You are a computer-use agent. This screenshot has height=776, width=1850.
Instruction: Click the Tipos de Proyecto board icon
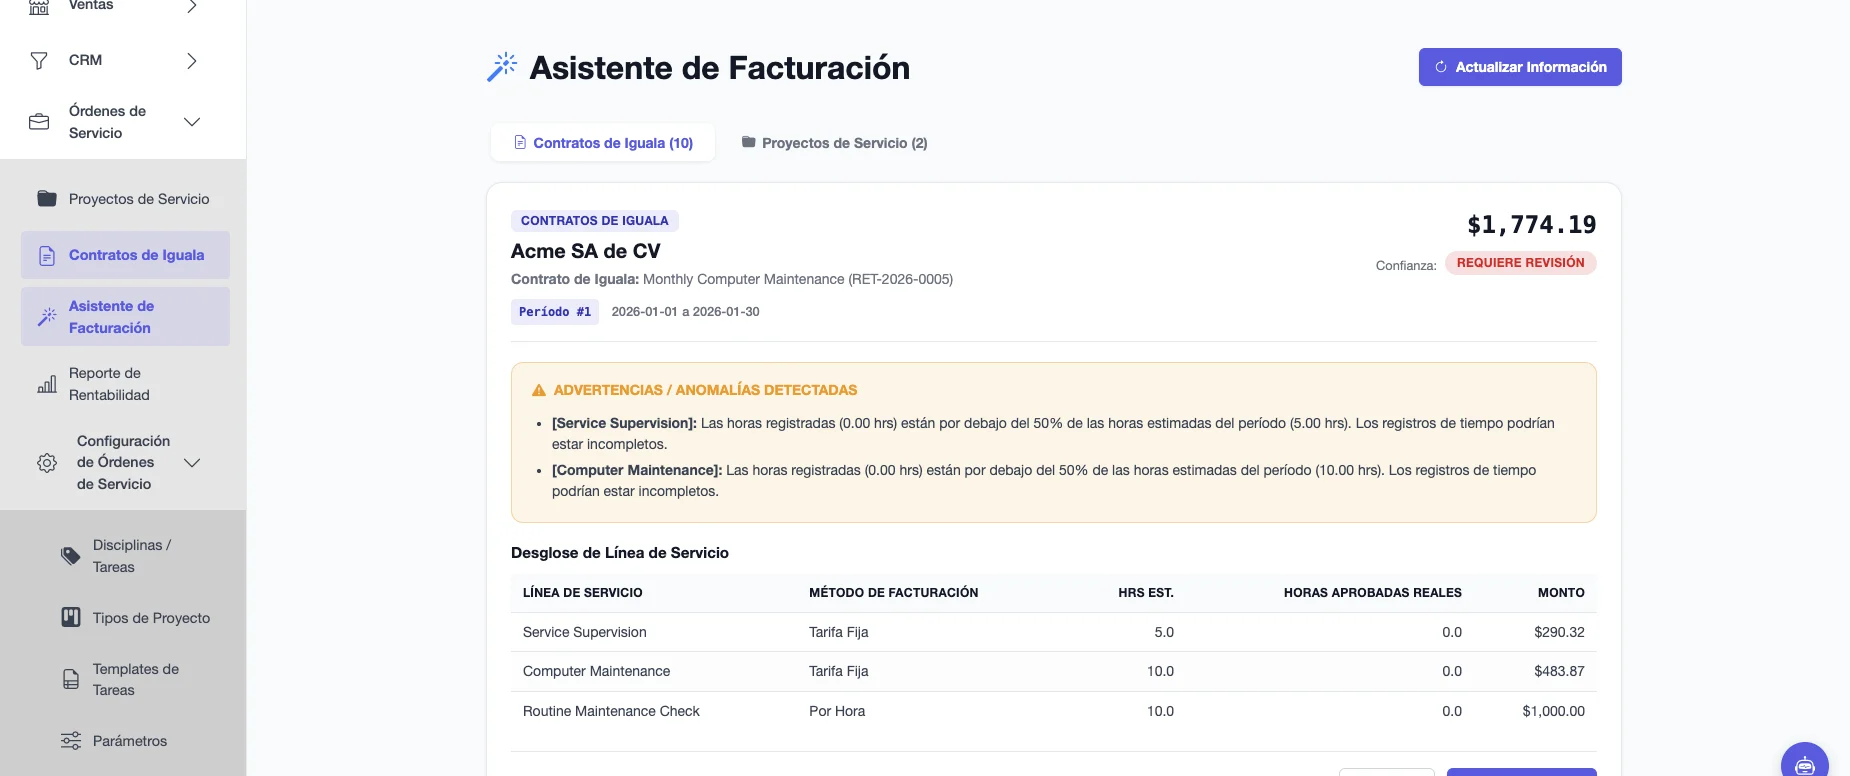click(71, 617)
